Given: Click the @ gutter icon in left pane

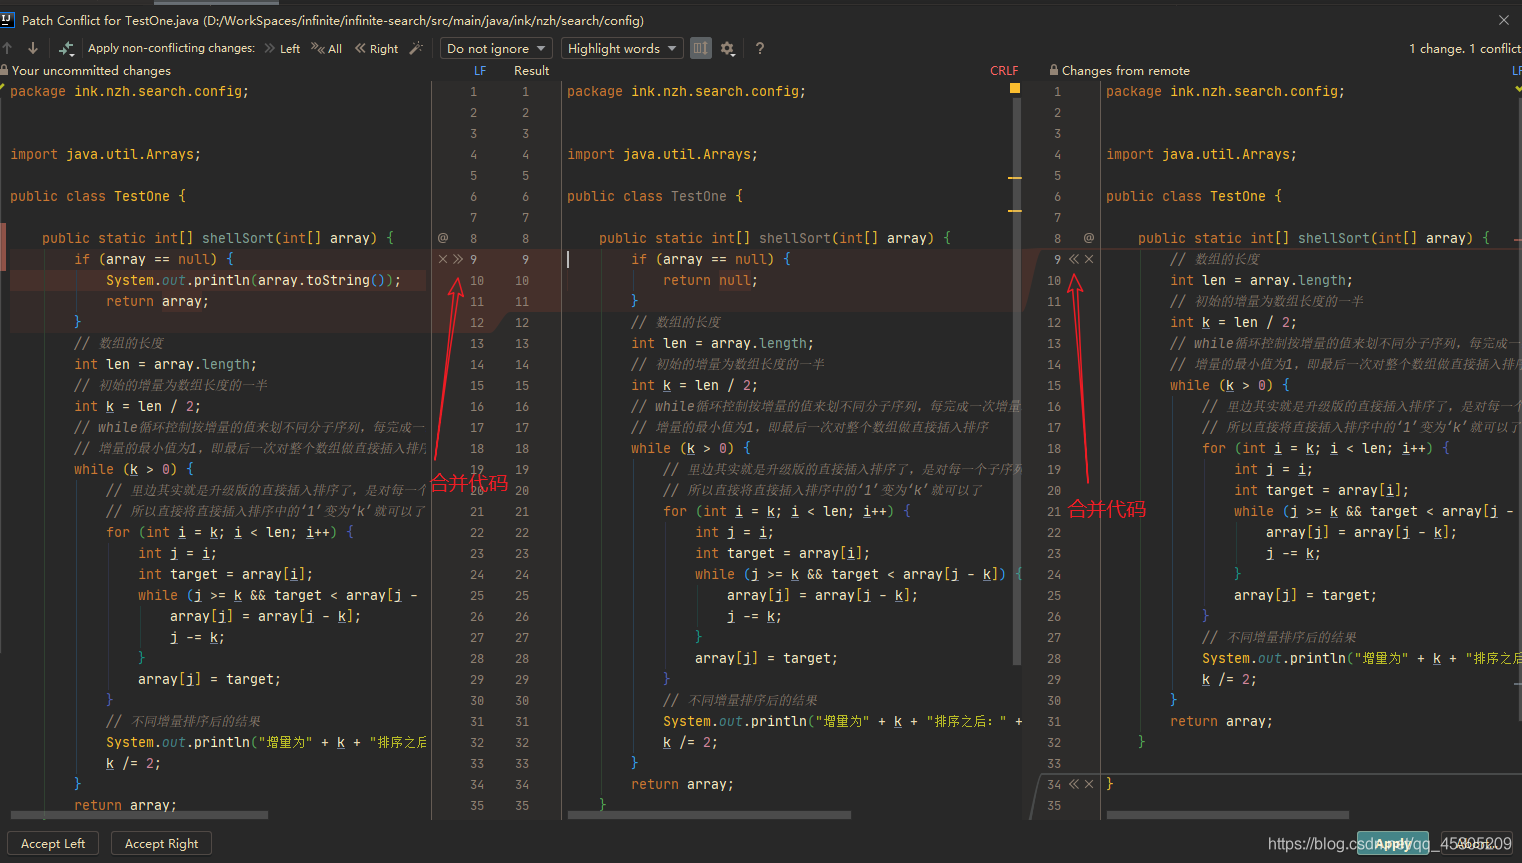Looking at the screenshot, I should [x=443, y=238].
